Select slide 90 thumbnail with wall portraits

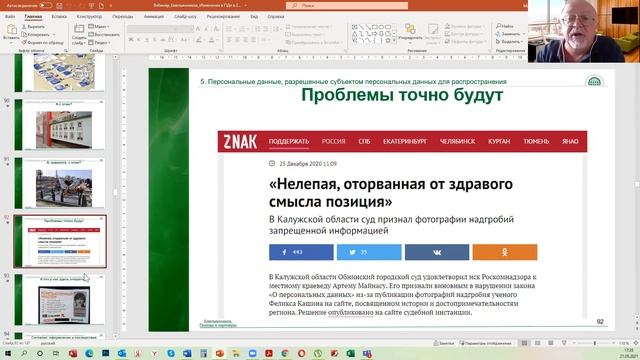click(60, 124)
